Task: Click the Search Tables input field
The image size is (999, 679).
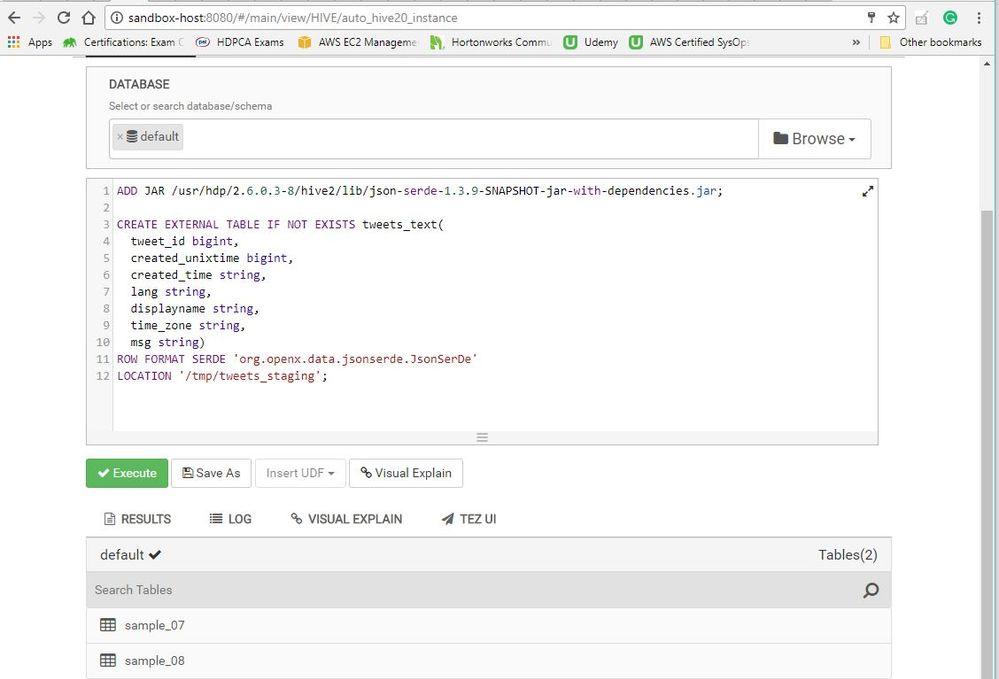Action: [x=470, y=590]
